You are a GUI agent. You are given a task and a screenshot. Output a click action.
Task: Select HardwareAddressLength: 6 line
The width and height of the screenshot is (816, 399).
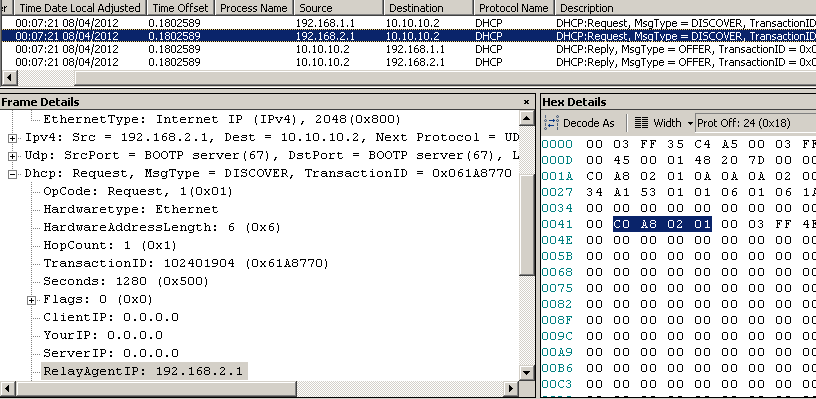[162, 227]
